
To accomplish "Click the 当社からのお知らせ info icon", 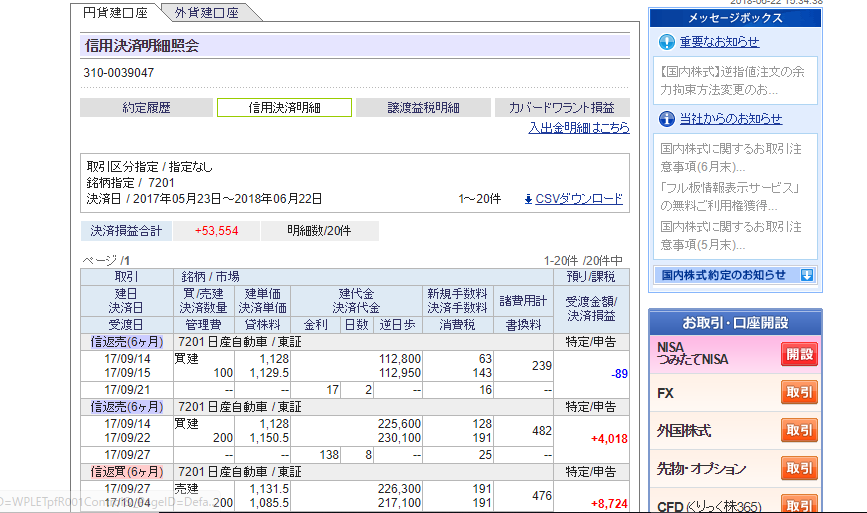I will pyautogui.click(x=667, y=119).
